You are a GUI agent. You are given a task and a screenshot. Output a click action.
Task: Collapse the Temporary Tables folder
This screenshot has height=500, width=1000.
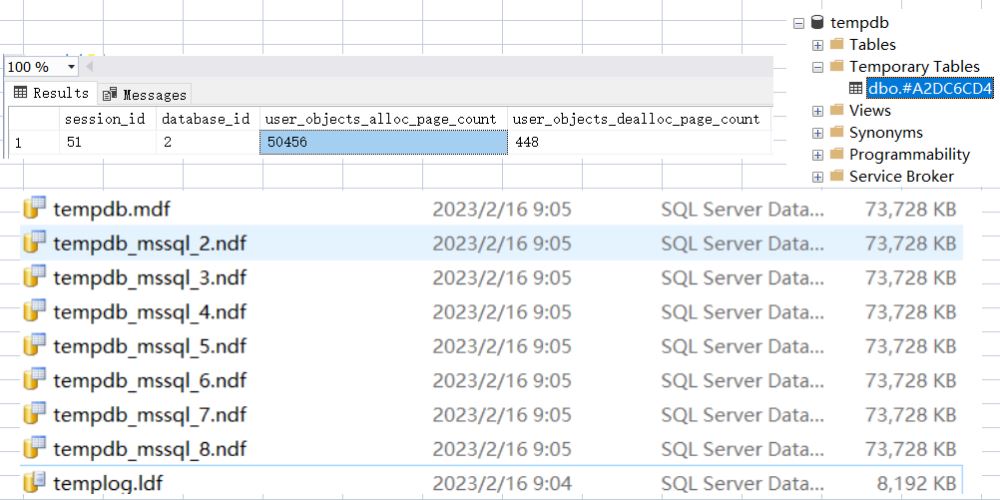tap(818, 67)
